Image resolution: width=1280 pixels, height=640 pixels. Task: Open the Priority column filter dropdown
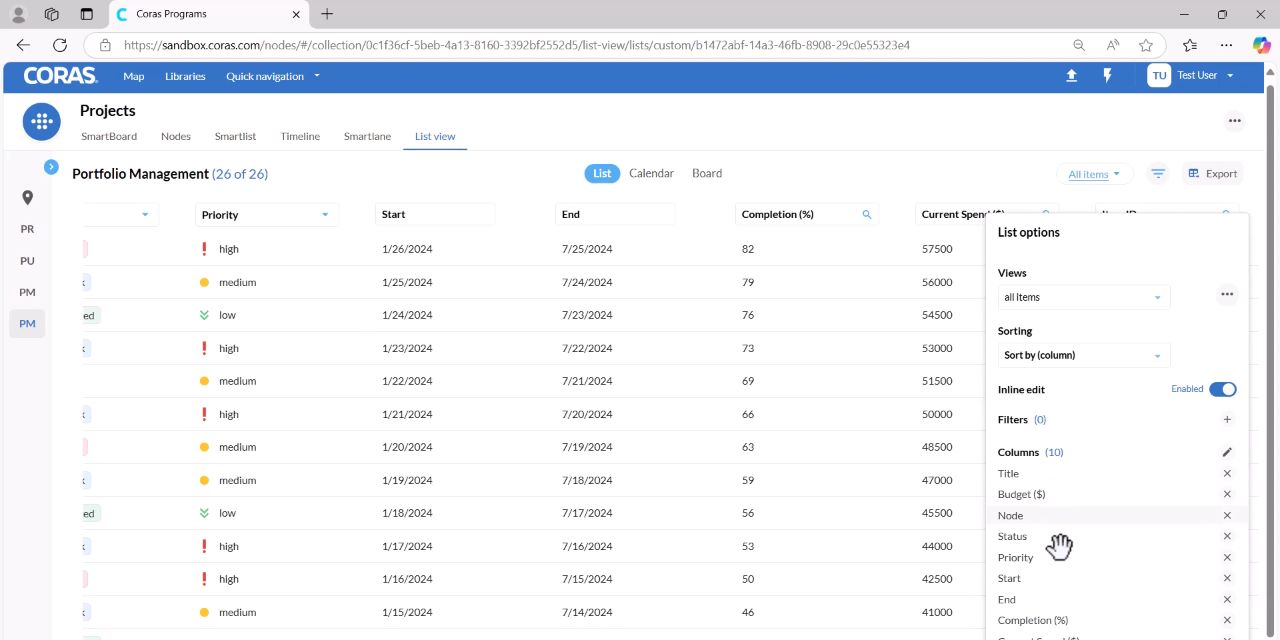click(325, 215)
